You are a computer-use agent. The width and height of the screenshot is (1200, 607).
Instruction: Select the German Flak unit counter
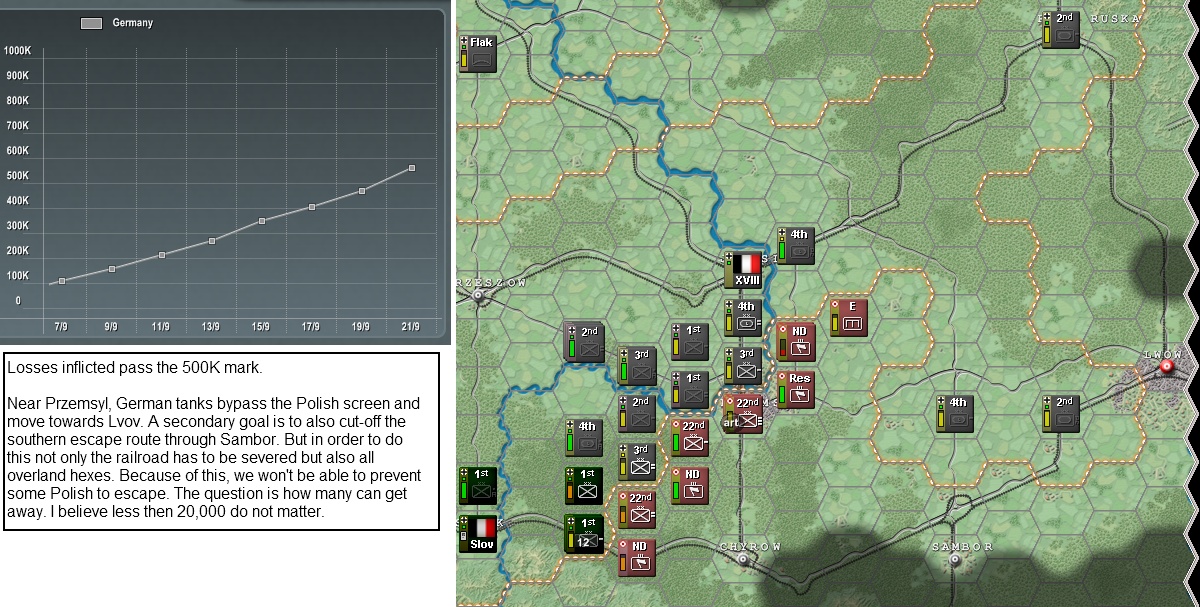pos(478,52)
